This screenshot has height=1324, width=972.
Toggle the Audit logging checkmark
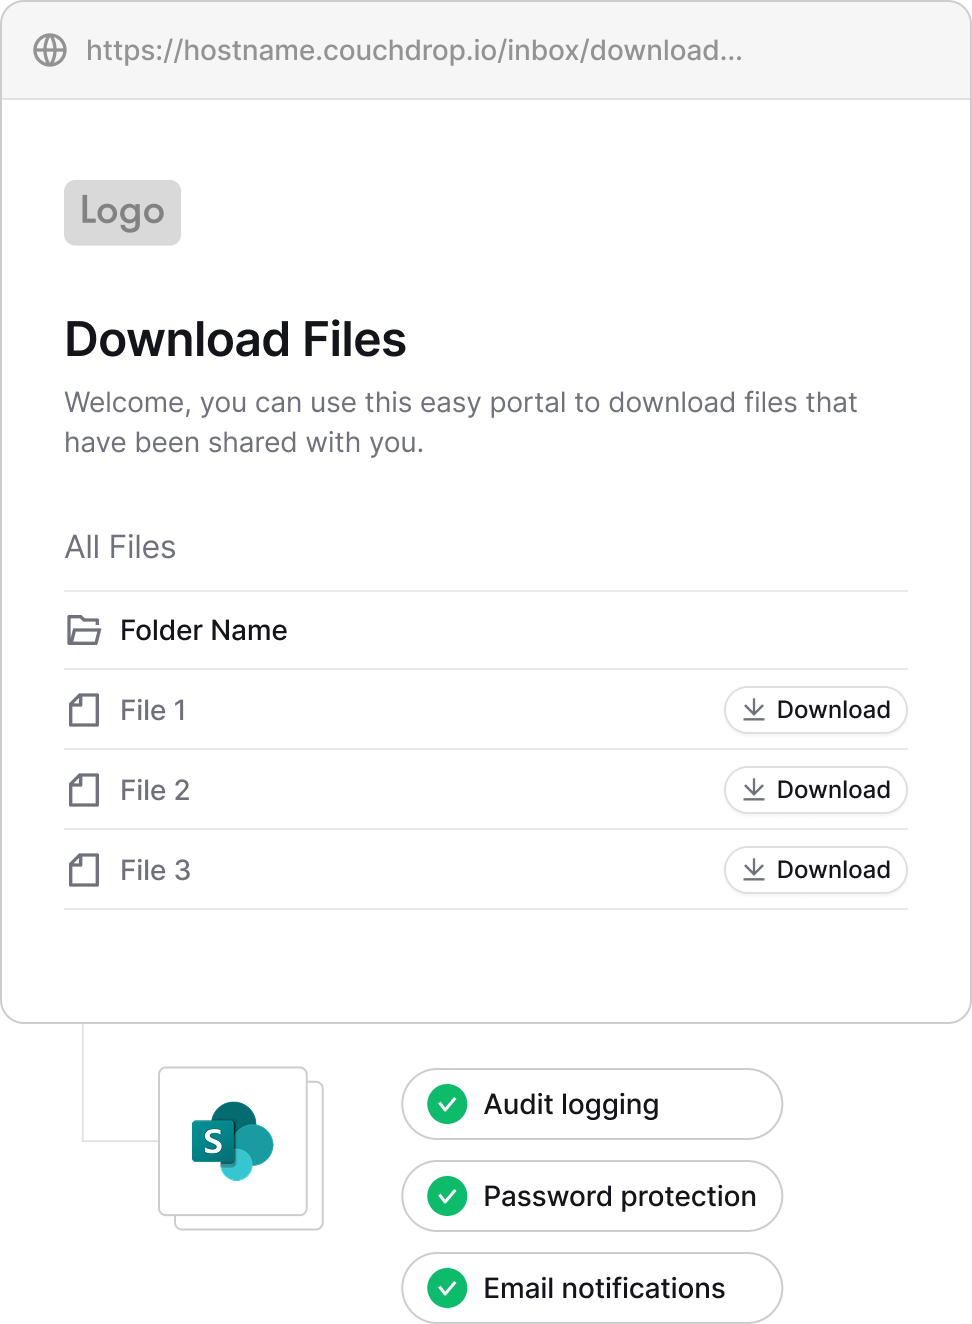click(446, 1104)
